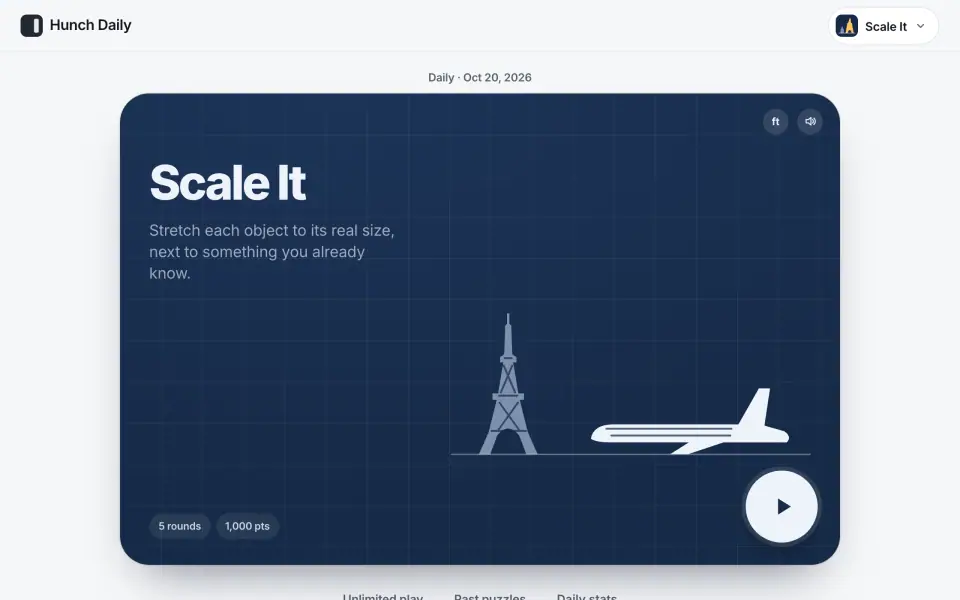960x600 pixels.
Task: Click the Scale It game thumbnail icon
Action: (x=847, y=26)
